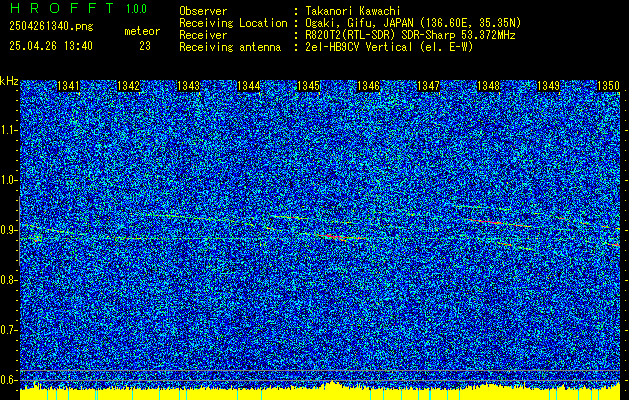Click the Receiving antenna label
This screenshot has width=629, height=400.
point(230,47)
